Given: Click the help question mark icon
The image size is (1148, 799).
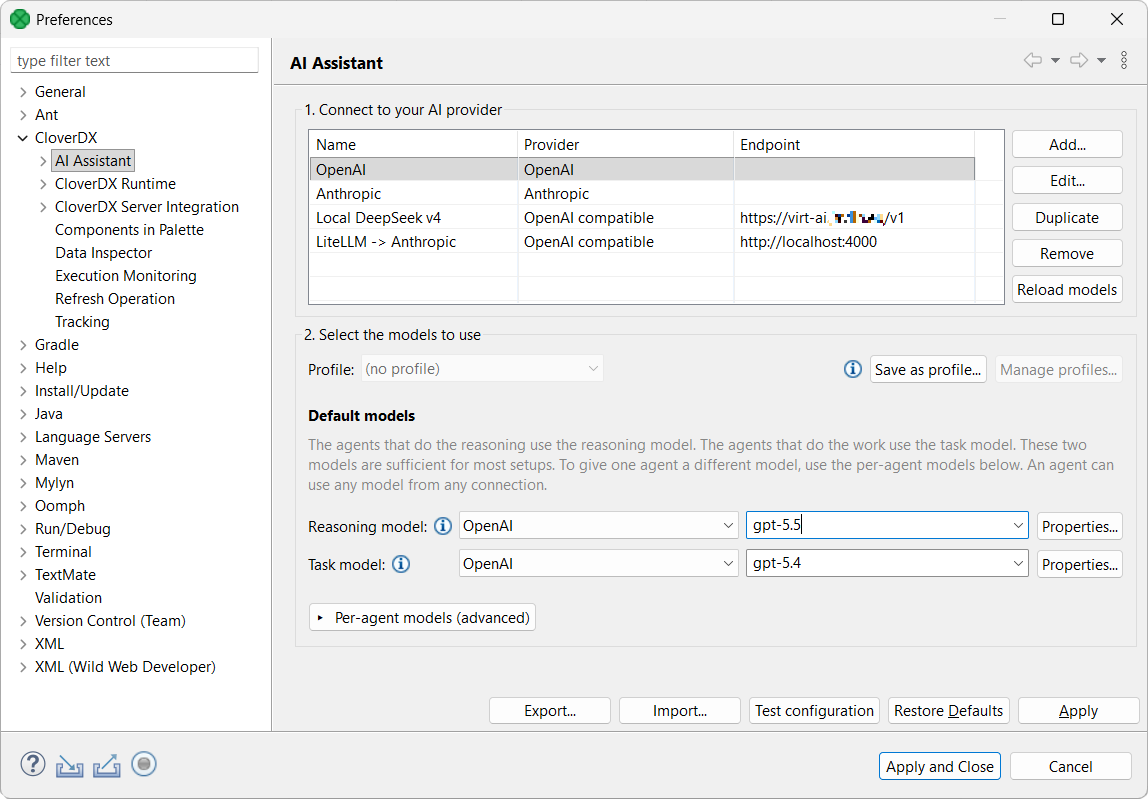Looking at the screenshot, I should pos(32,765).
